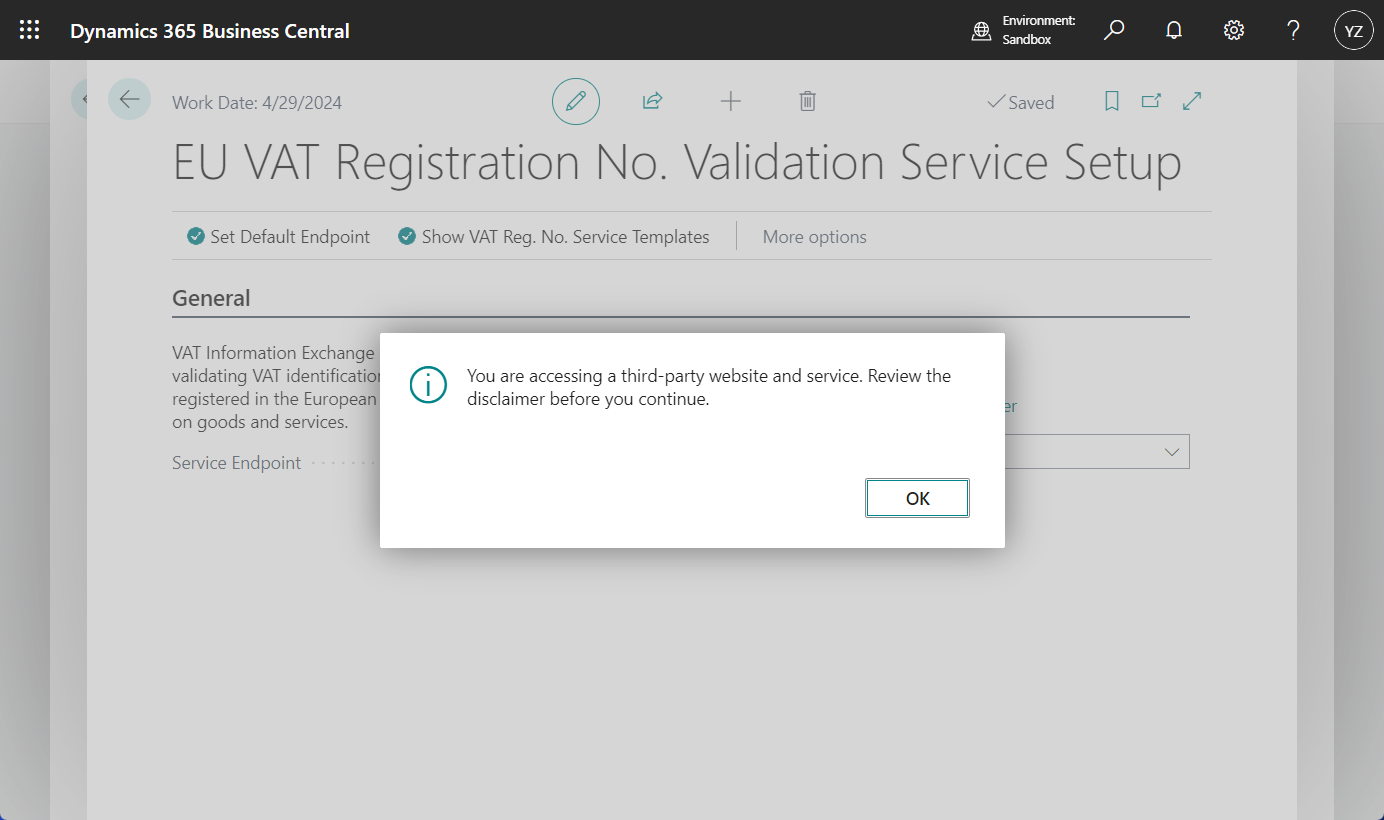Create a new record with the plus icon

coord(731,101)
